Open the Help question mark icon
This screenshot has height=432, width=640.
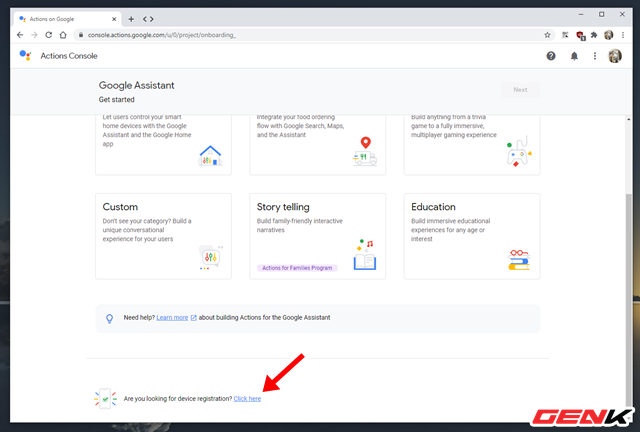[551, 56]
